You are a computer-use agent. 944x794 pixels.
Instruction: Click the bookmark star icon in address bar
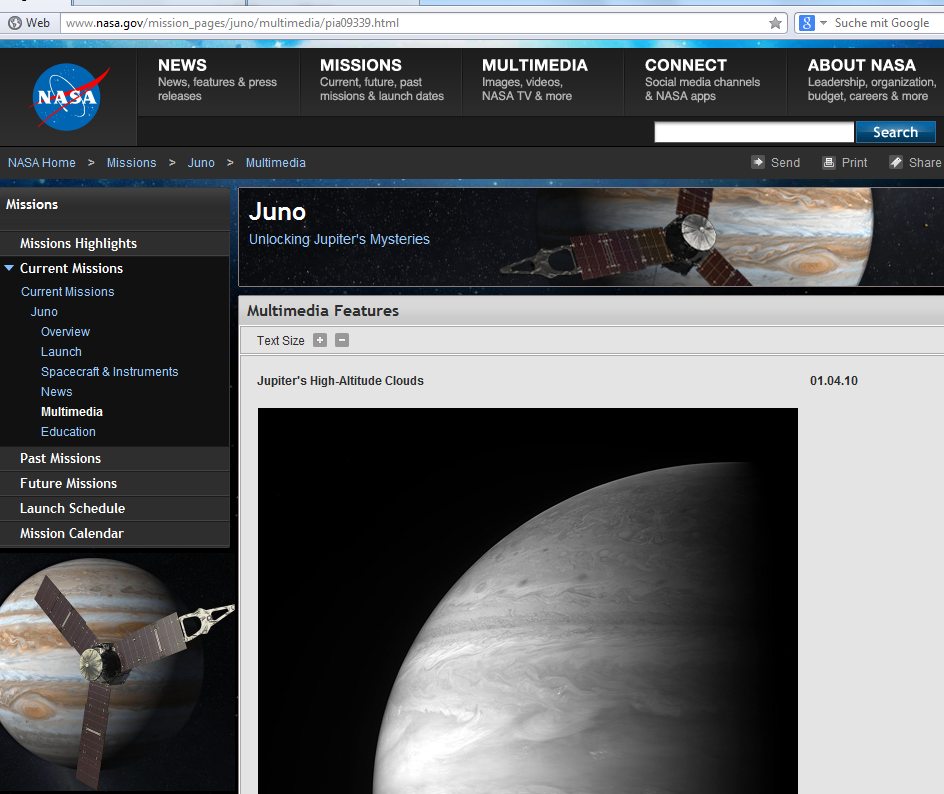(775, 23)
